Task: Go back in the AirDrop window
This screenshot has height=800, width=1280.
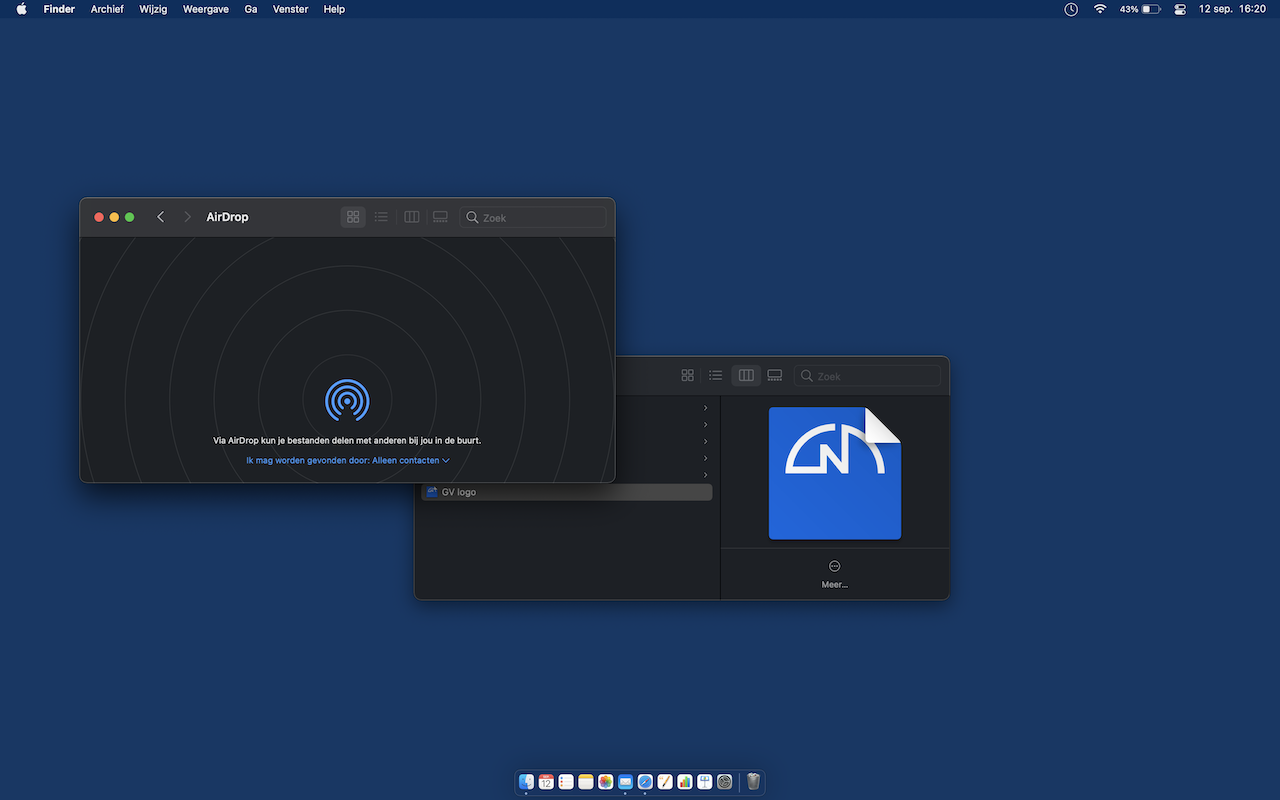Action: pos(160,217)
